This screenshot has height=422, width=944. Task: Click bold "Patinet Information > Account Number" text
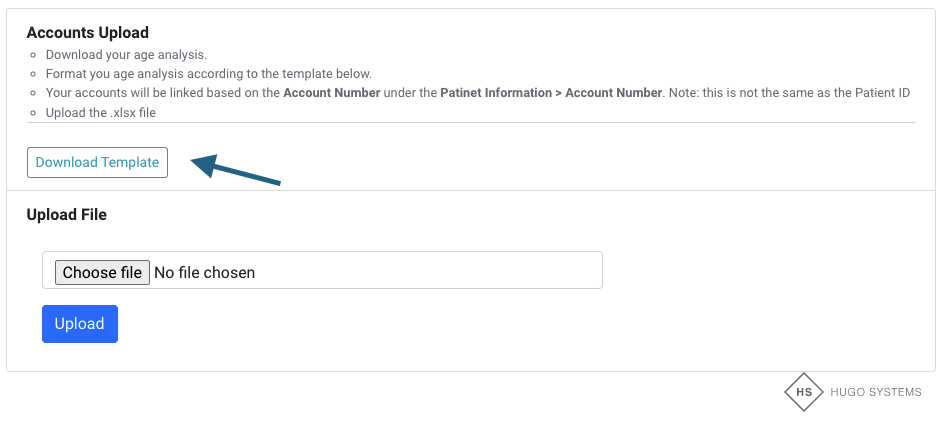pos(551,93)
